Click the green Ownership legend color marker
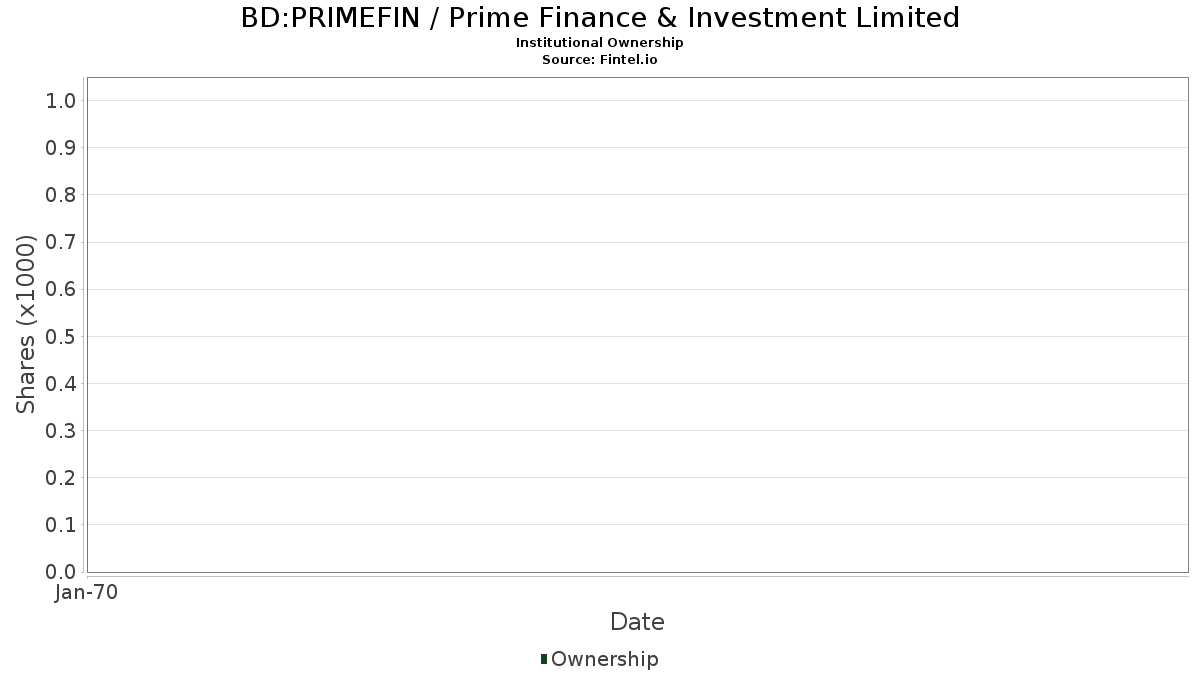 point(544,659)
